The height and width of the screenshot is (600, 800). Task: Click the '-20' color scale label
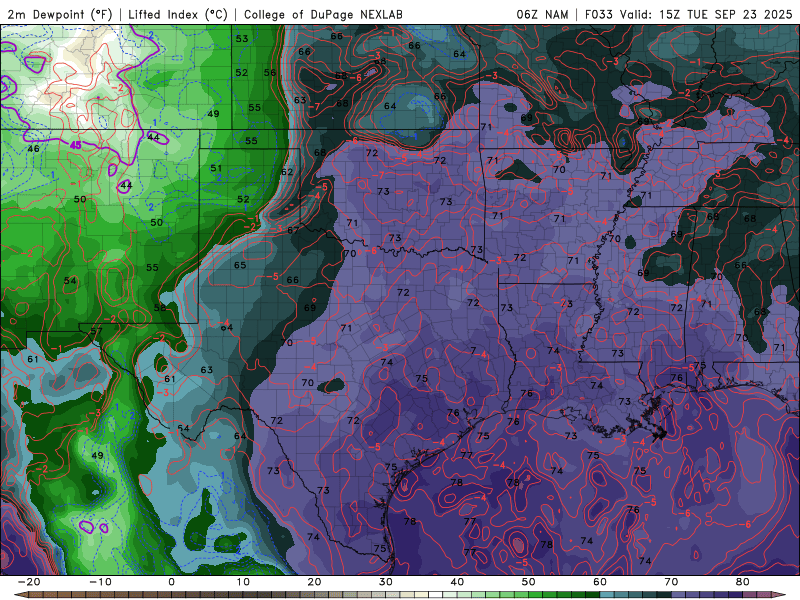(29, 582)
